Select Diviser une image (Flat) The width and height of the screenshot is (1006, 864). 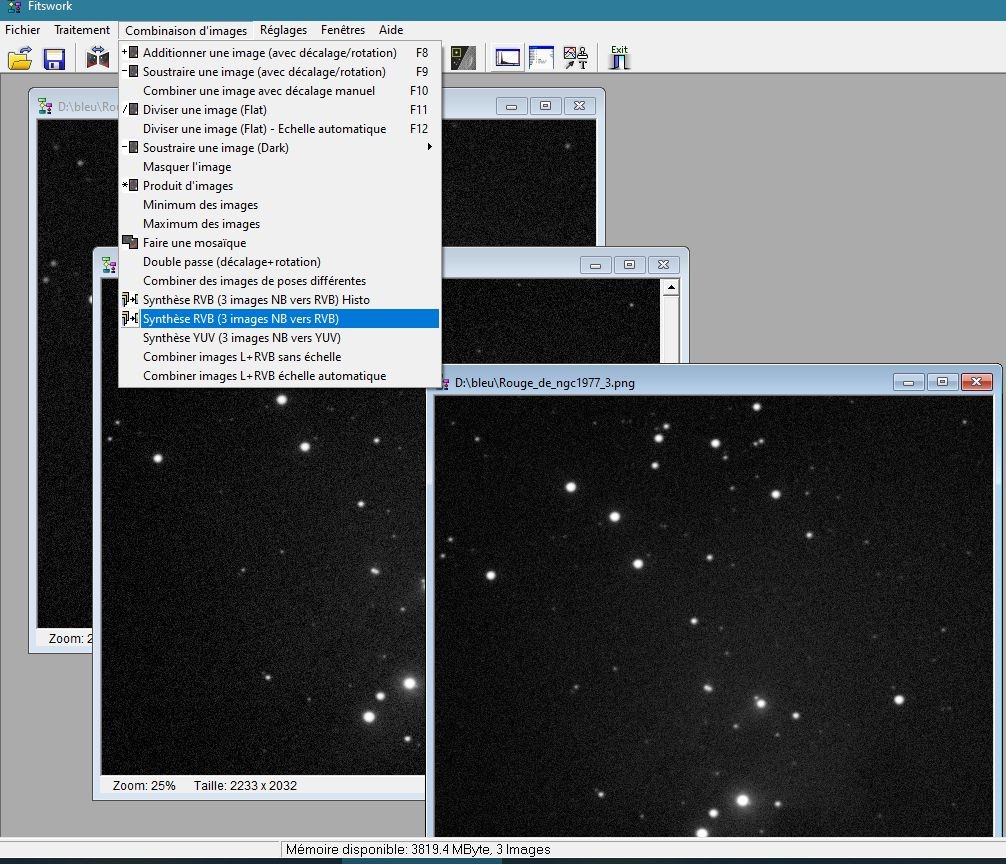coord(280,110)
